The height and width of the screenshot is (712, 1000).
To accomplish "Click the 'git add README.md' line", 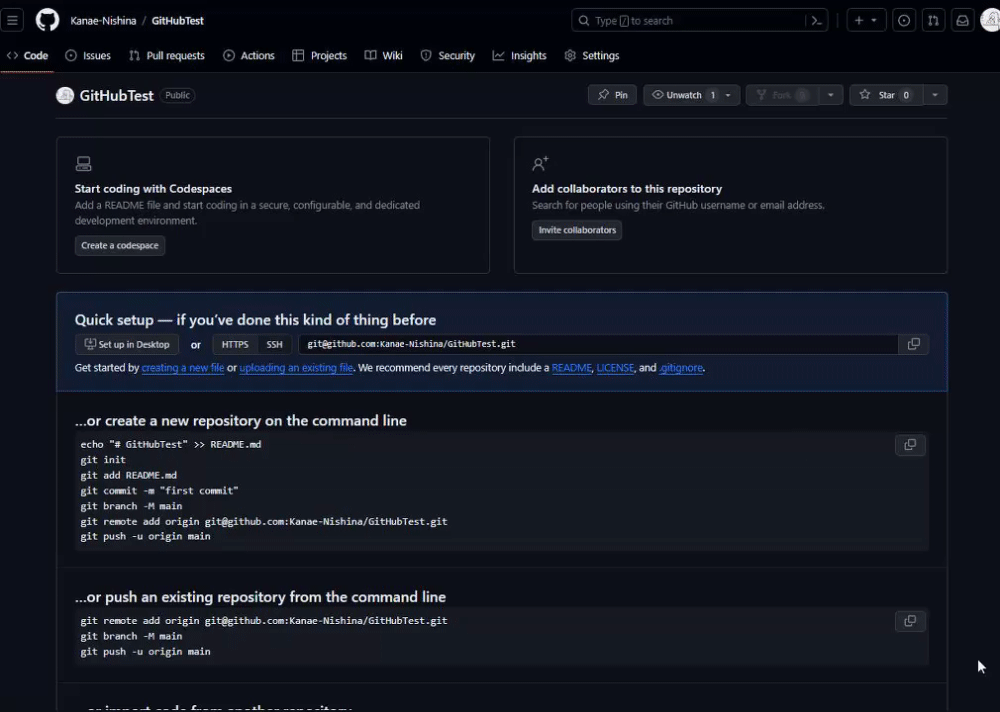I will (x=129, y=475).
